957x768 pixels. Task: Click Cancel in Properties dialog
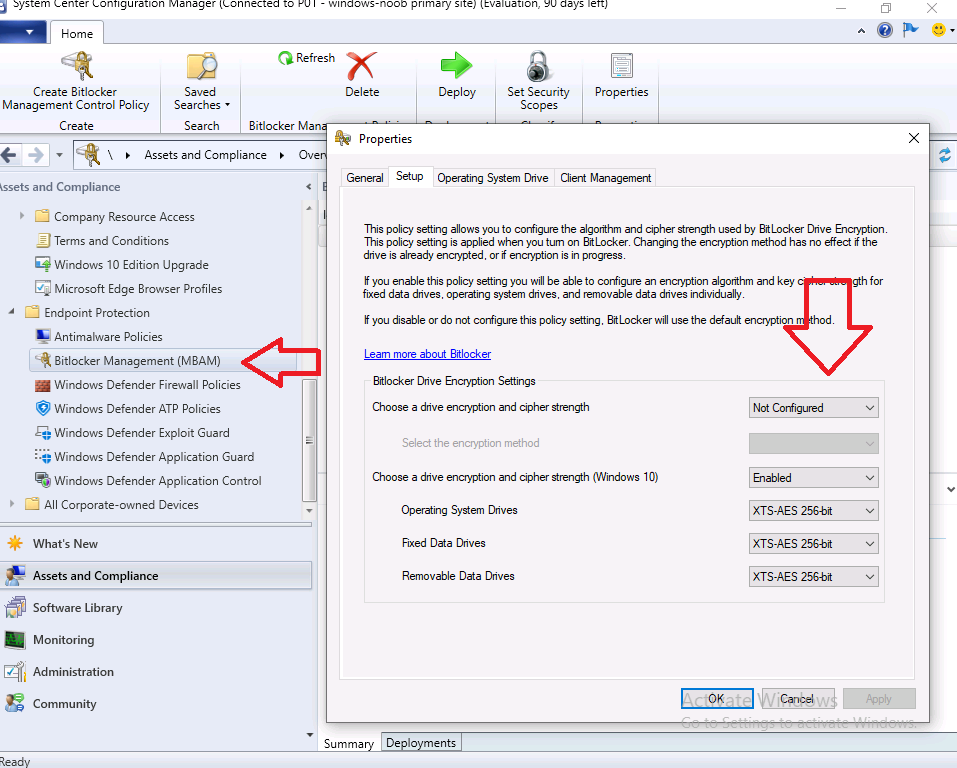796,698
